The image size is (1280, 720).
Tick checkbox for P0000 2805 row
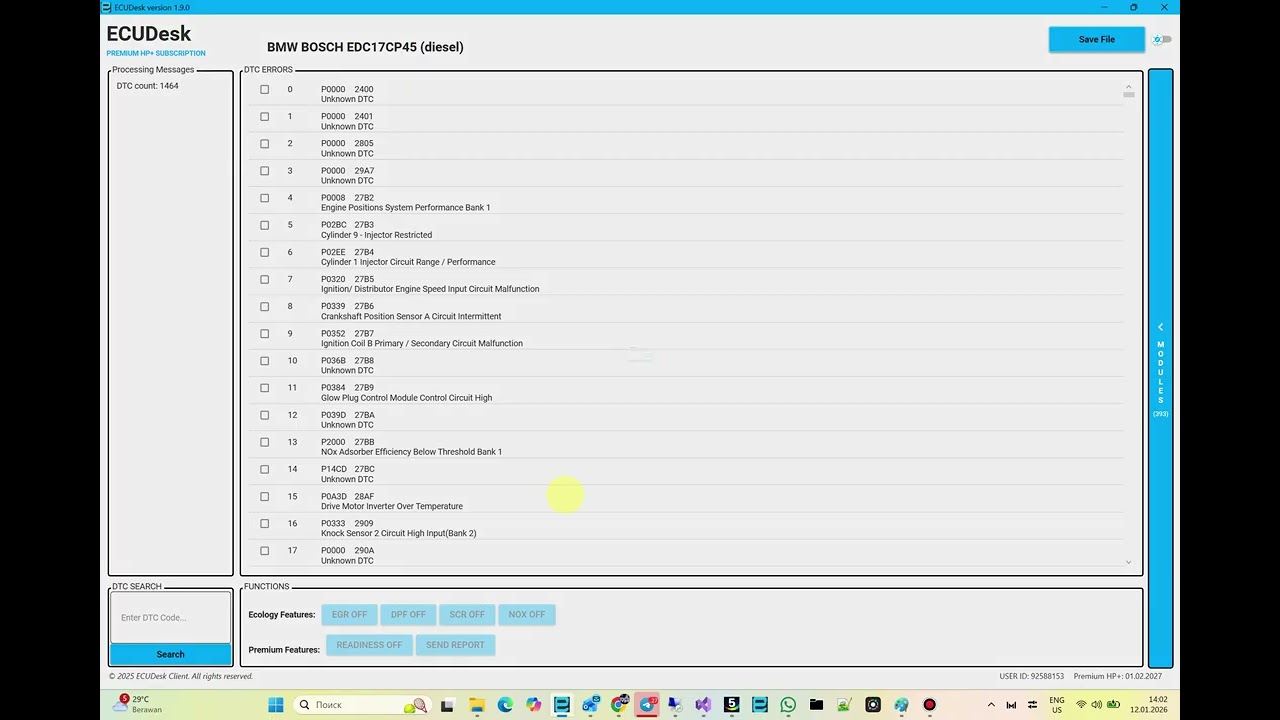pyautogui.click(x=265, y=144)
